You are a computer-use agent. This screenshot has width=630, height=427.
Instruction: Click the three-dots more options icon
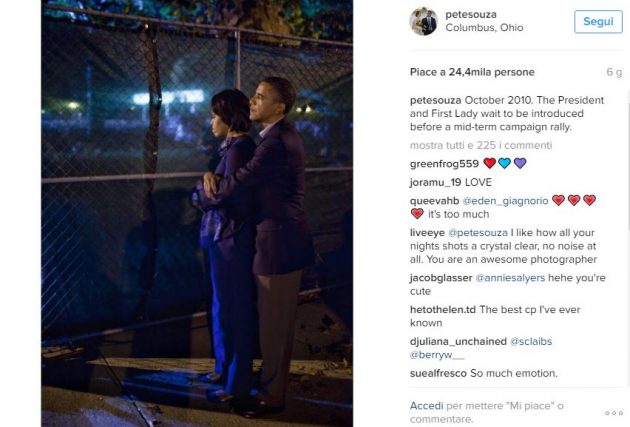tap(614, 413)
